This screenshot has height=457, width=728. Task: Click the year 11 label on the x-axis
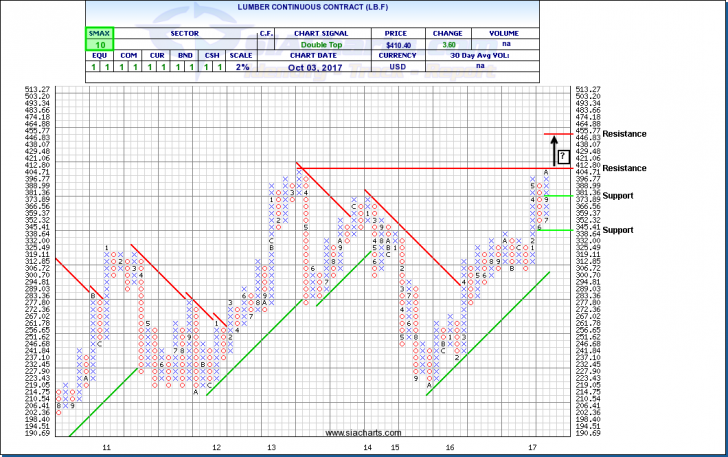coord(106,447)
